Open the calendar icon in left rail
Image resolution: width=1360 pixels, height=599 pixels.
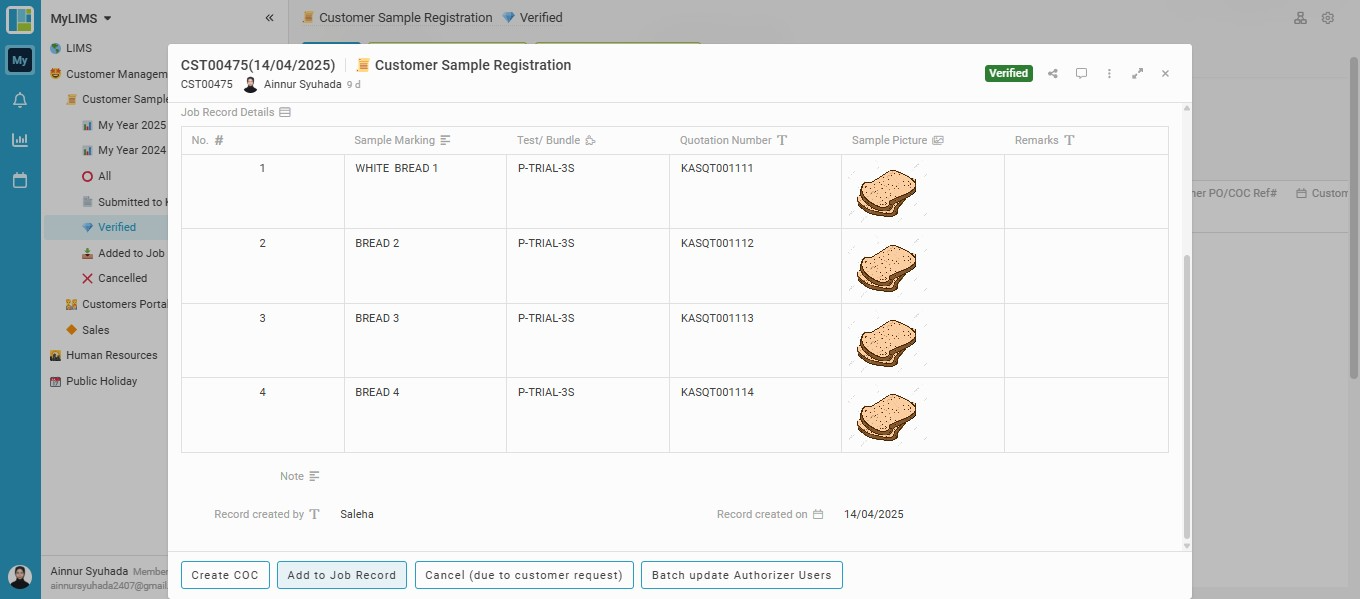click(20, 181)
